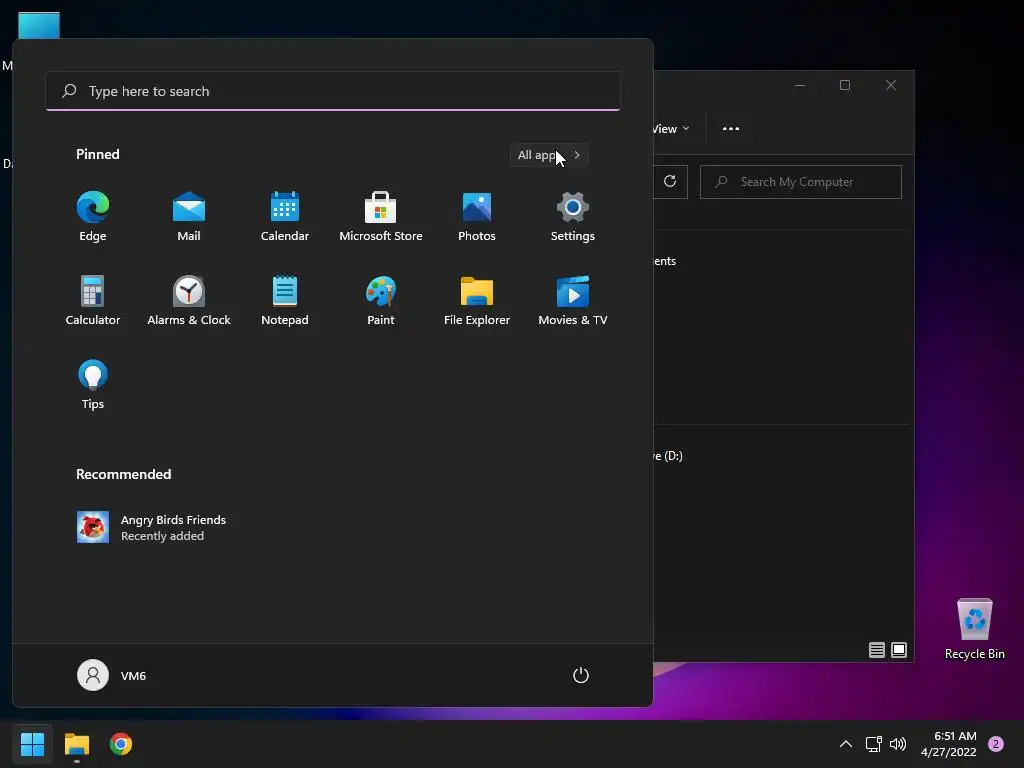The height and width of the screenshot is (768, 1024).
Task: Open File Explorer from the taskbar
Action: click(x=76, y=744)
